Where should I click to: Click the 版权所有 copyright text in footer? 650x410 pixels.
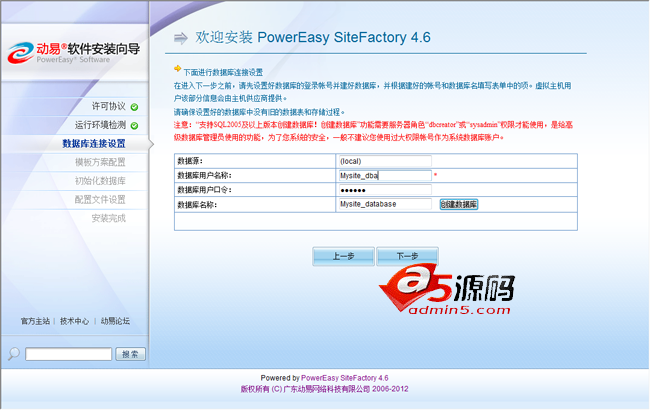click(324, 389)
